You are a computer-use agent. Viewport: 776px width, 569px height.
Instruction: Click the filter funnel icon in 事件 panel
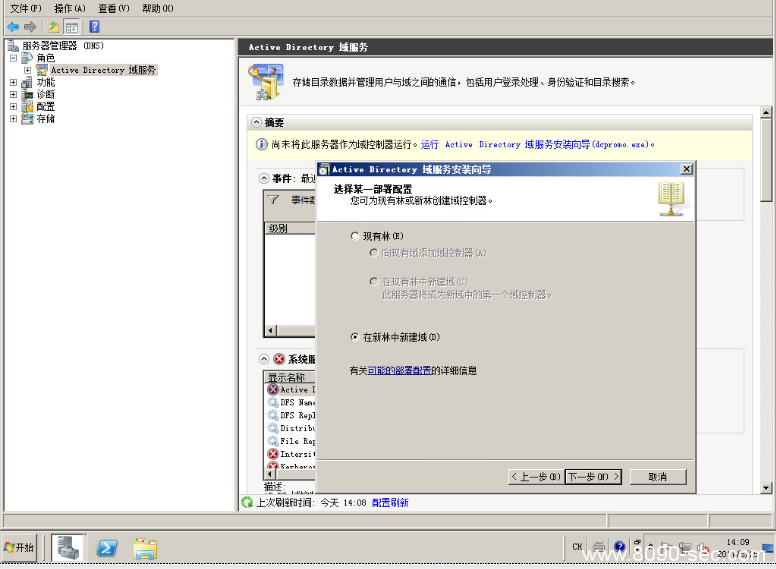coord(273,199)
